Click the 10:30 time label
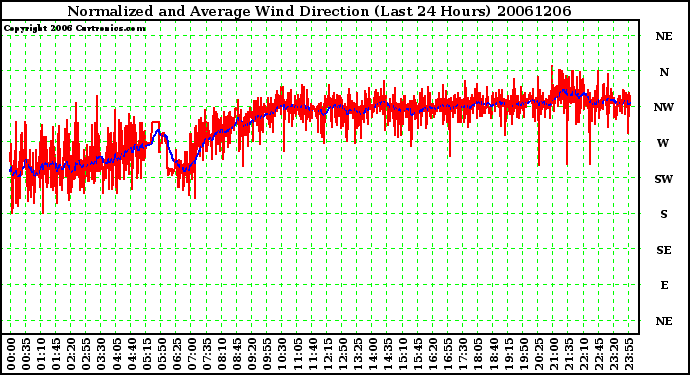This screenshot has width=690, height=375. coord(282,354)
